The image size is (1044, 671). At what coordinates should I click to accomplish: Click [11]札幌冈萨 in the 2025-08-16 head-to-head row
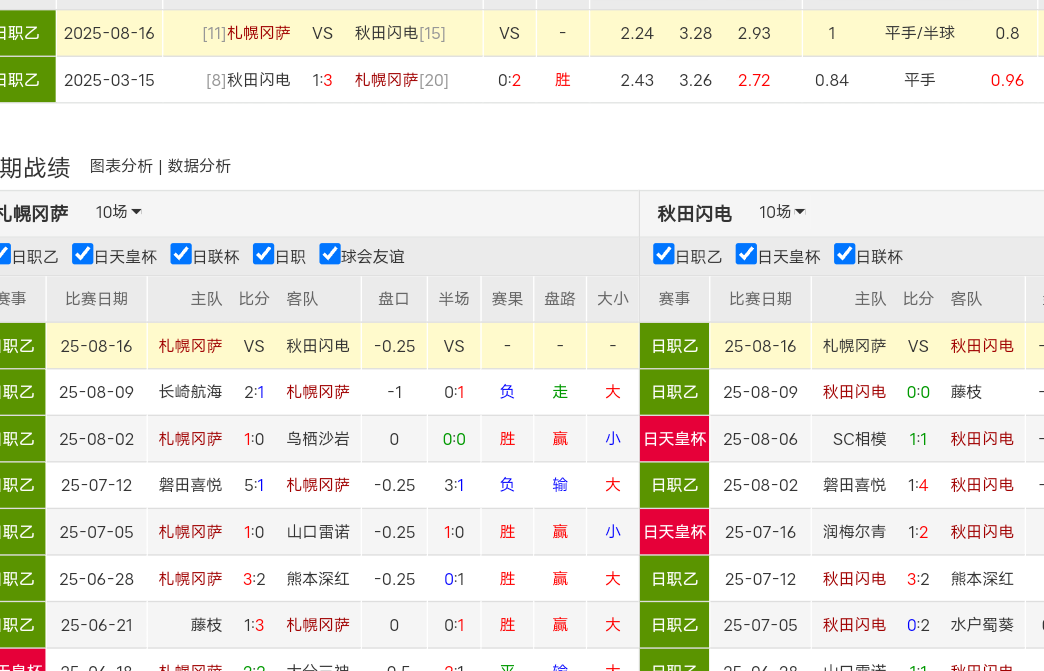click(x=246, y=33)
